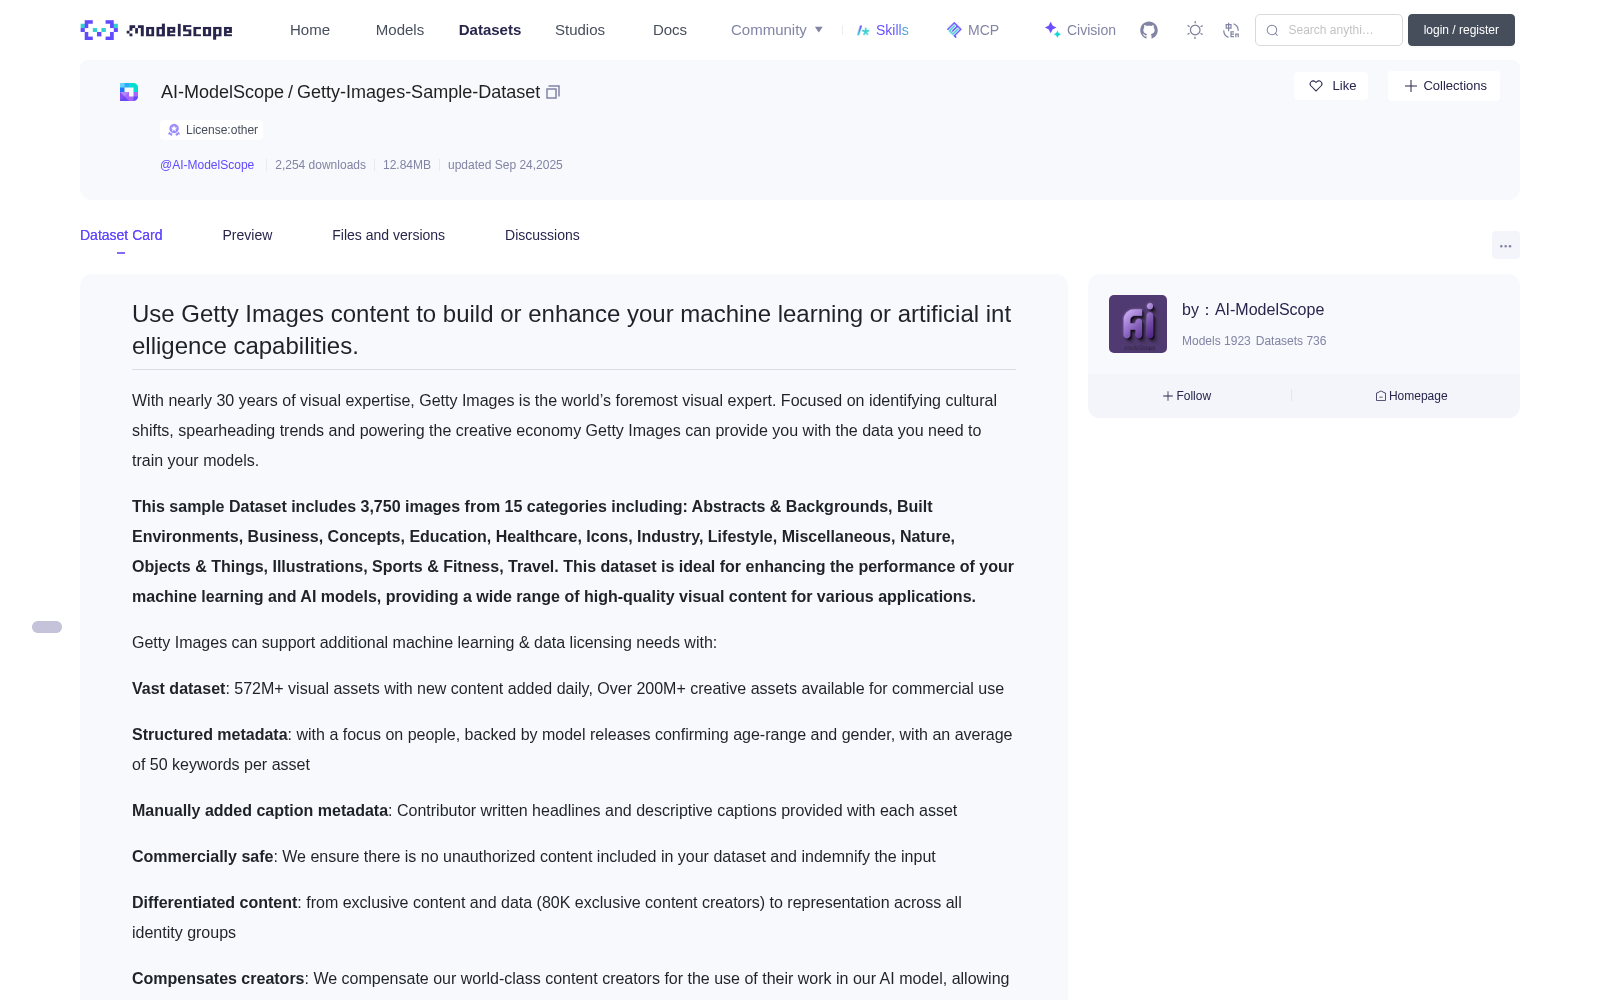This screenshot has height=1000, width=1600.
Task: Click the MCP diamond icon
Action: [x=954, y=30]
